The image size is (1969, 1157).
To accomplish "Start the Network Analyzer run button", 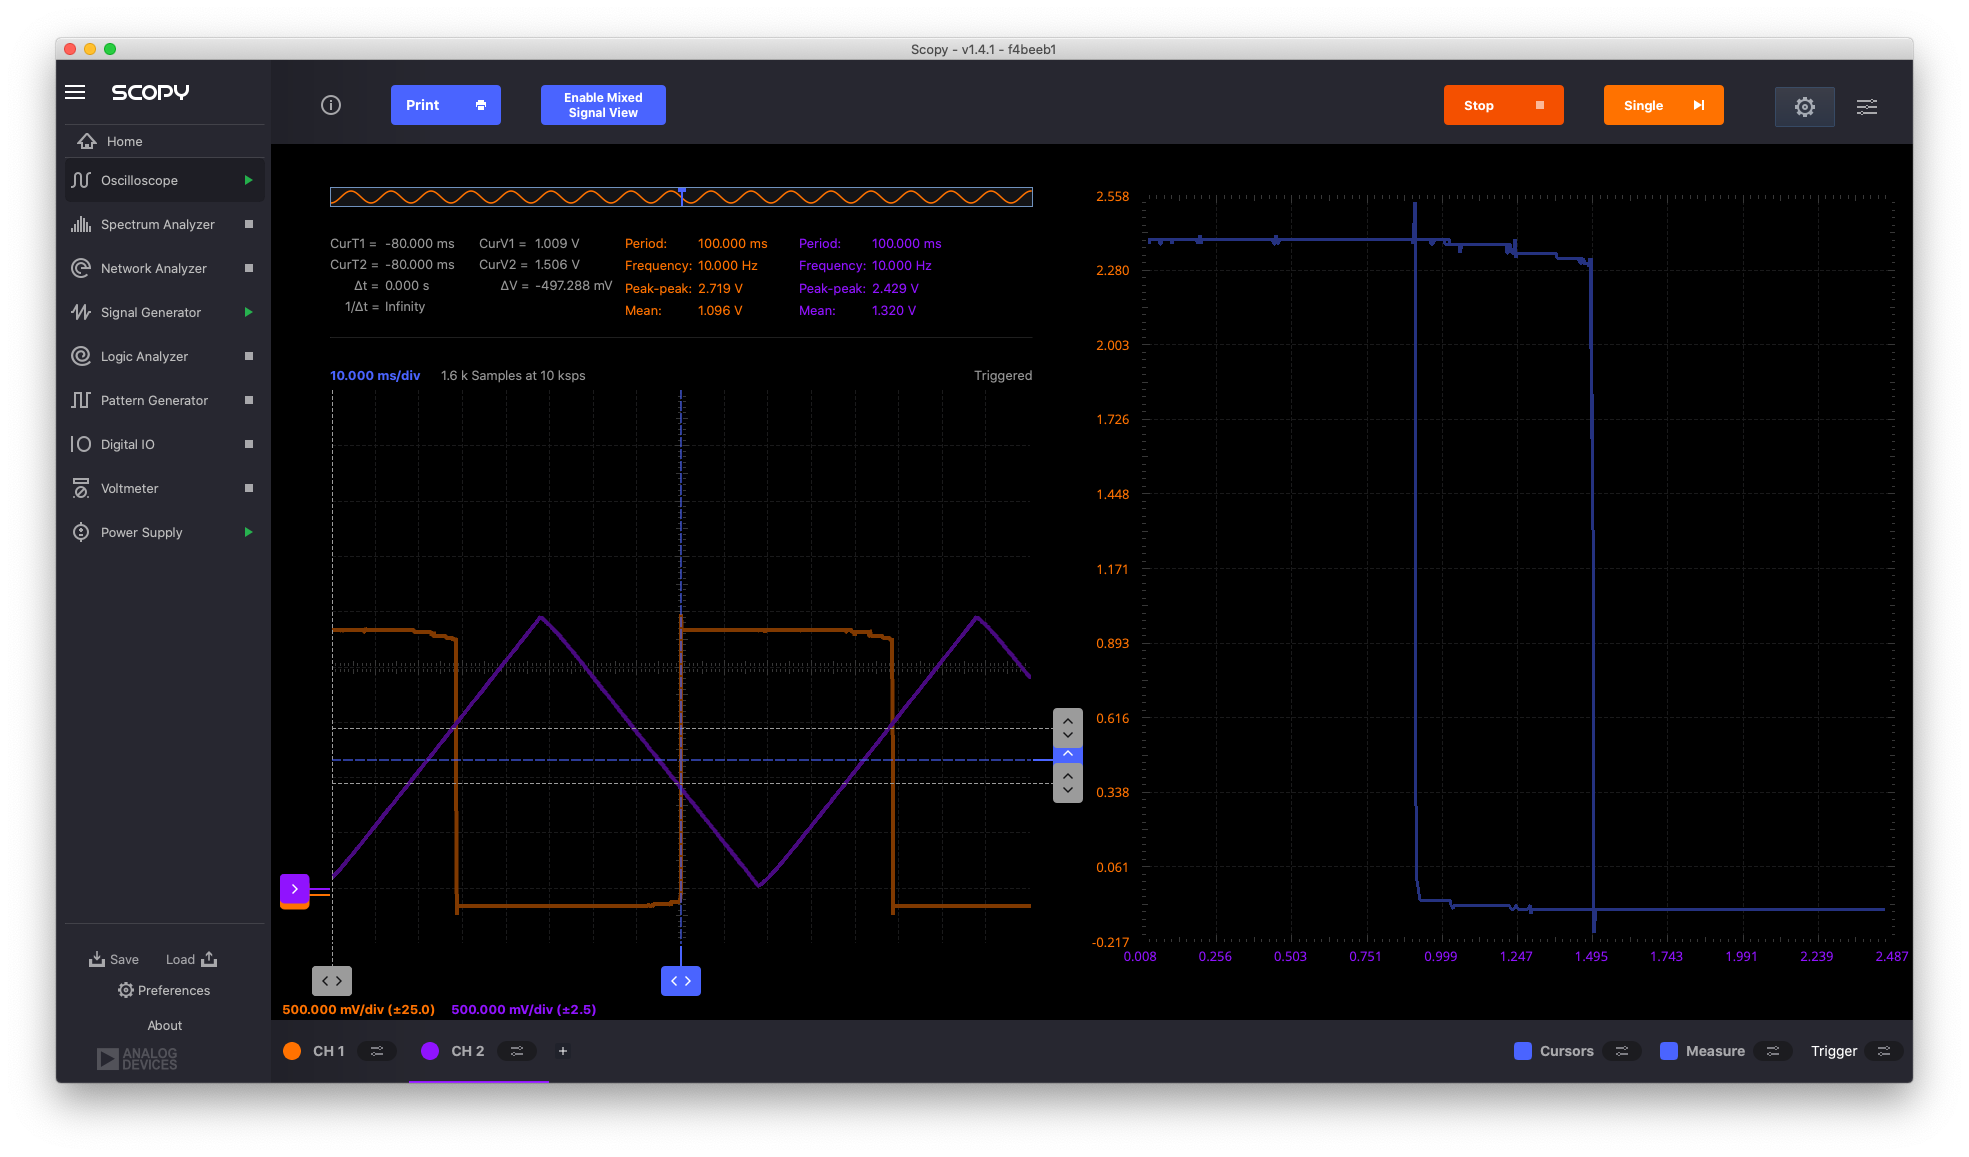I will [249, 268].
